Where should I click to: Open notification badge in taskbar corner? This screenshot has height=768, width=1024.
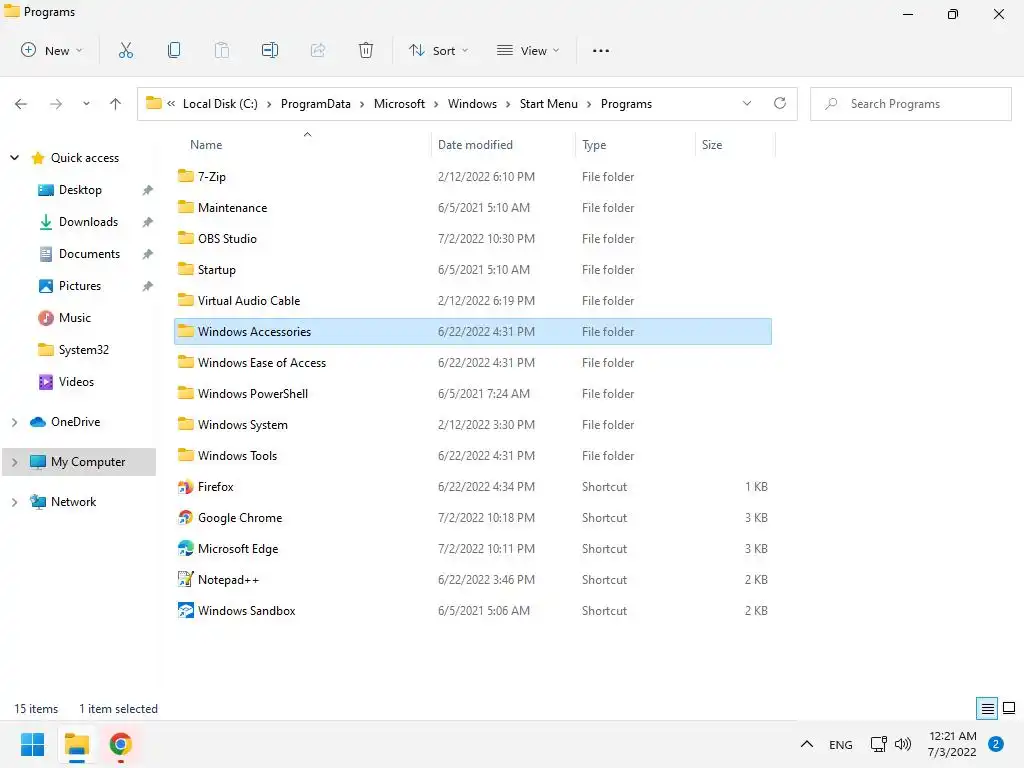click(996, 744)
